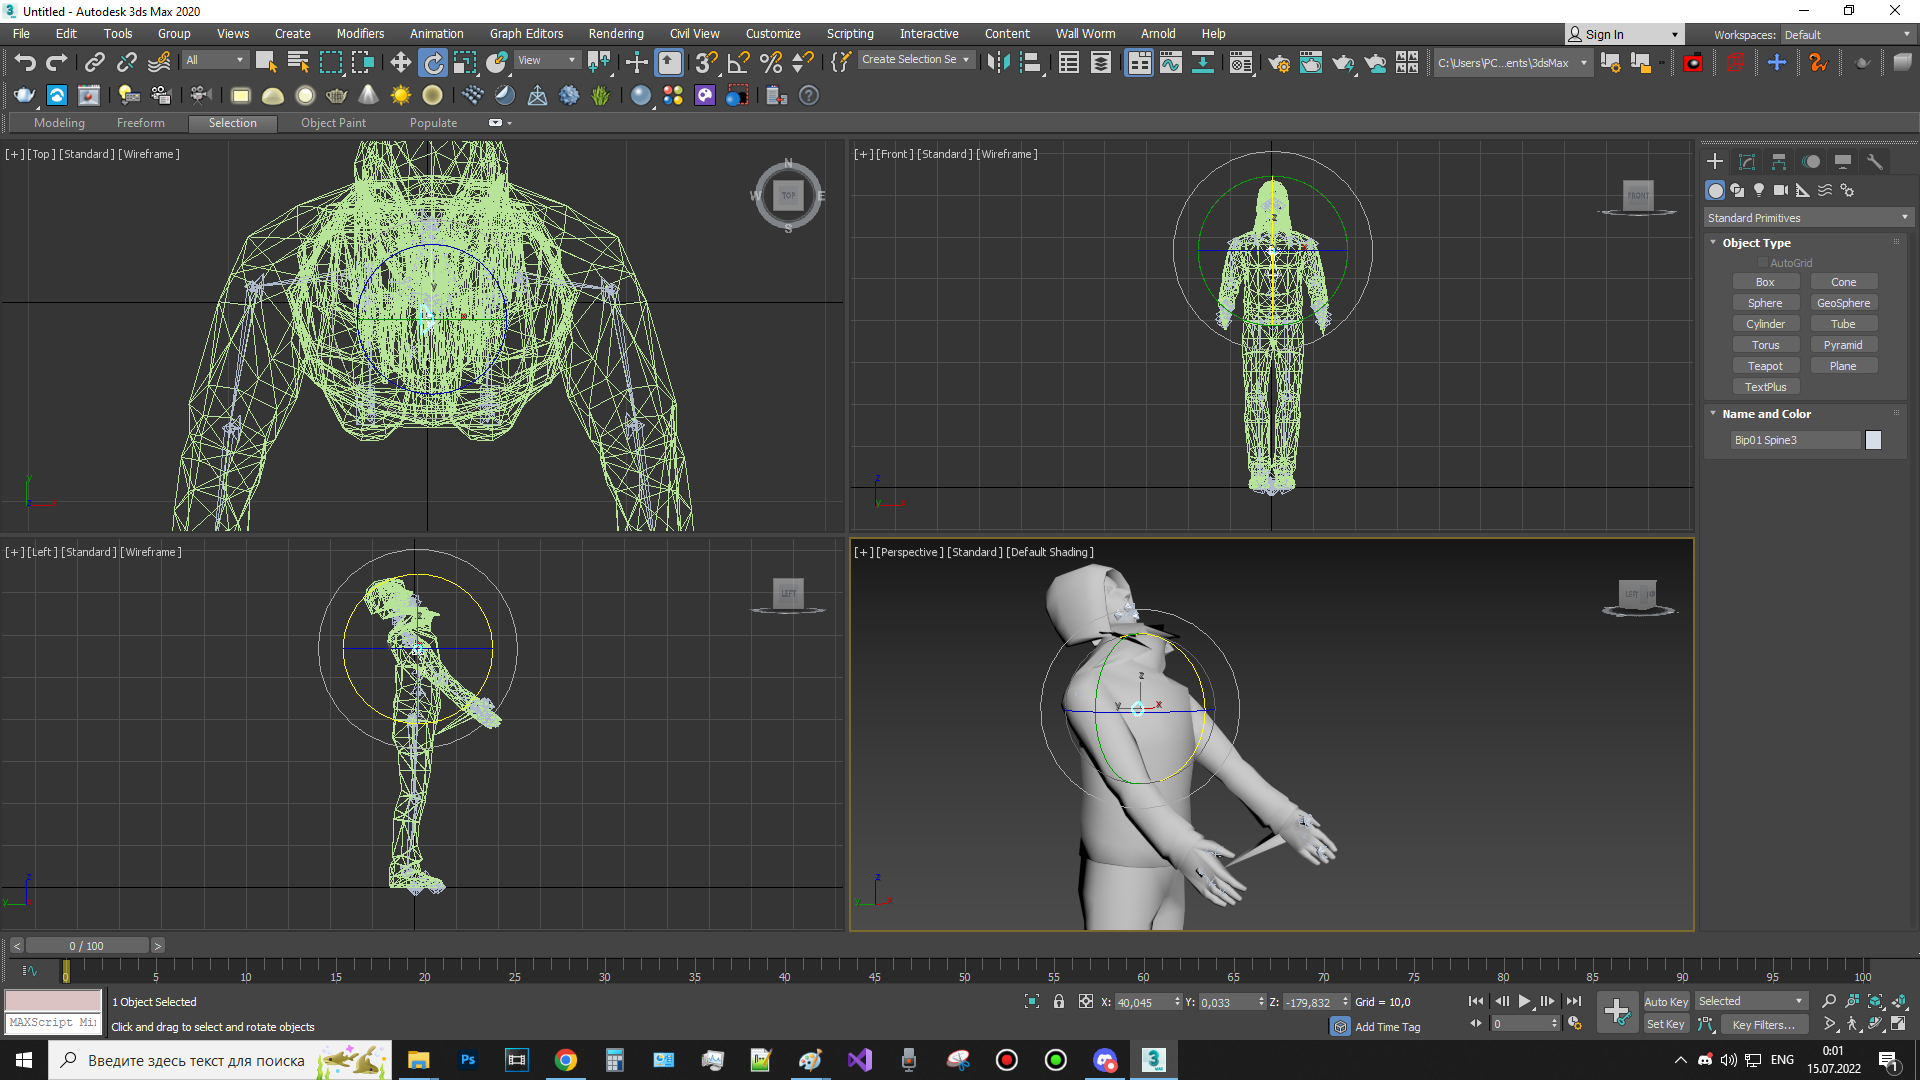The height and width of the screenshot is (1080, 1920).
Task: Open the Modify command panel tab
Action: (1747, 161)
